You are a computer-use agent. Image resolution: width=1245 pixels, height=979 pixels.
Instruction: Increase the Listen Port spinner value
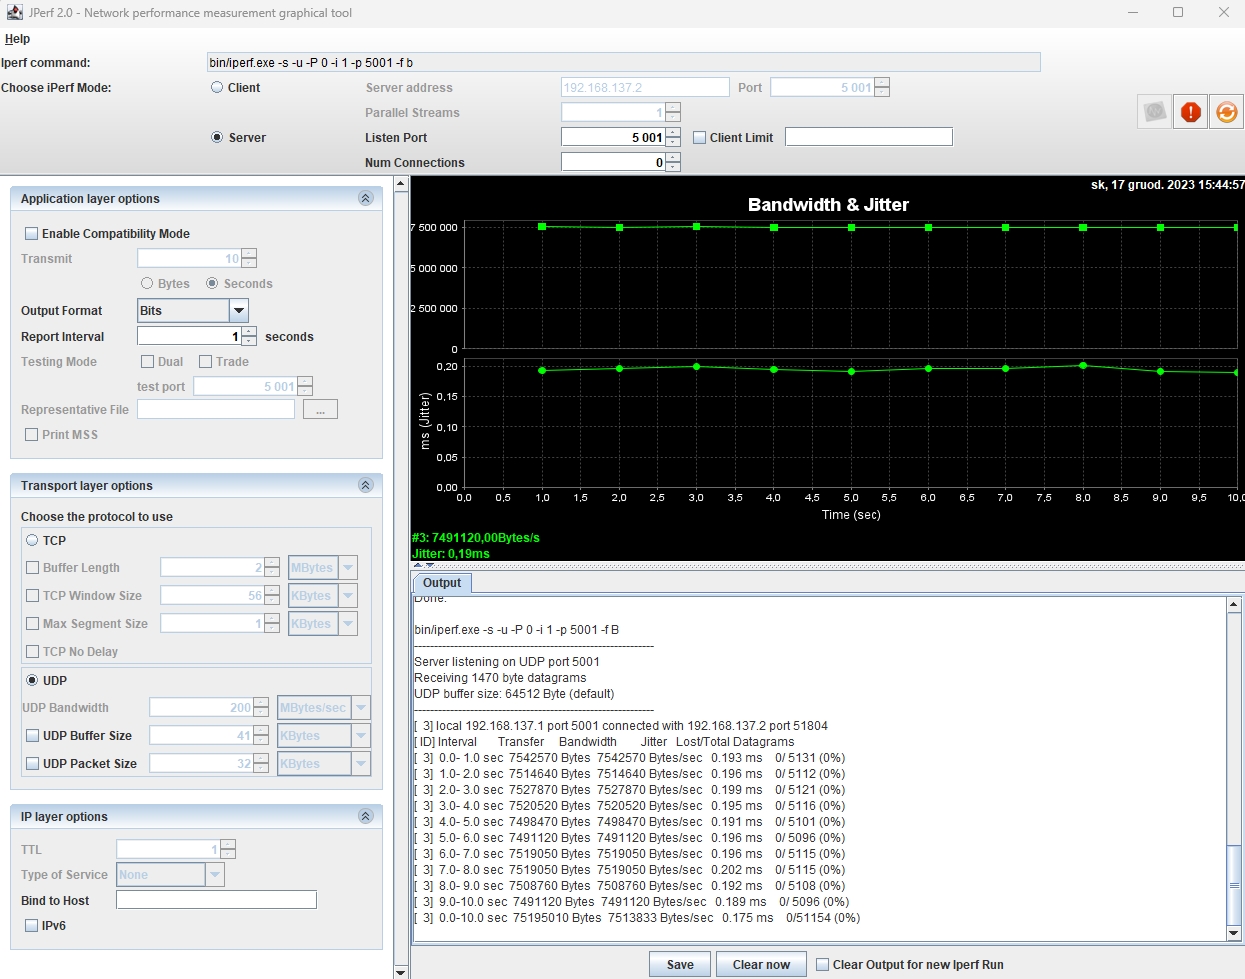[x=673, y=132]
